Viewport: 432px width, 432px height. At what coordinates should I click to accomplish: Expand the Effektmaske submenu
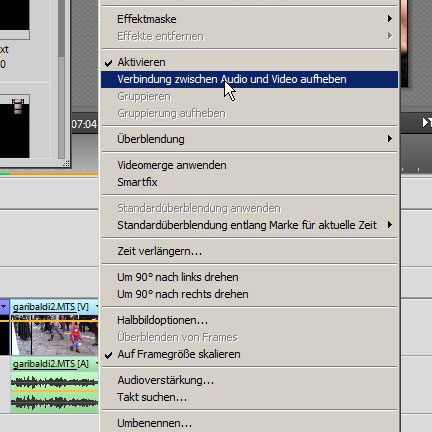pos(249,19)
